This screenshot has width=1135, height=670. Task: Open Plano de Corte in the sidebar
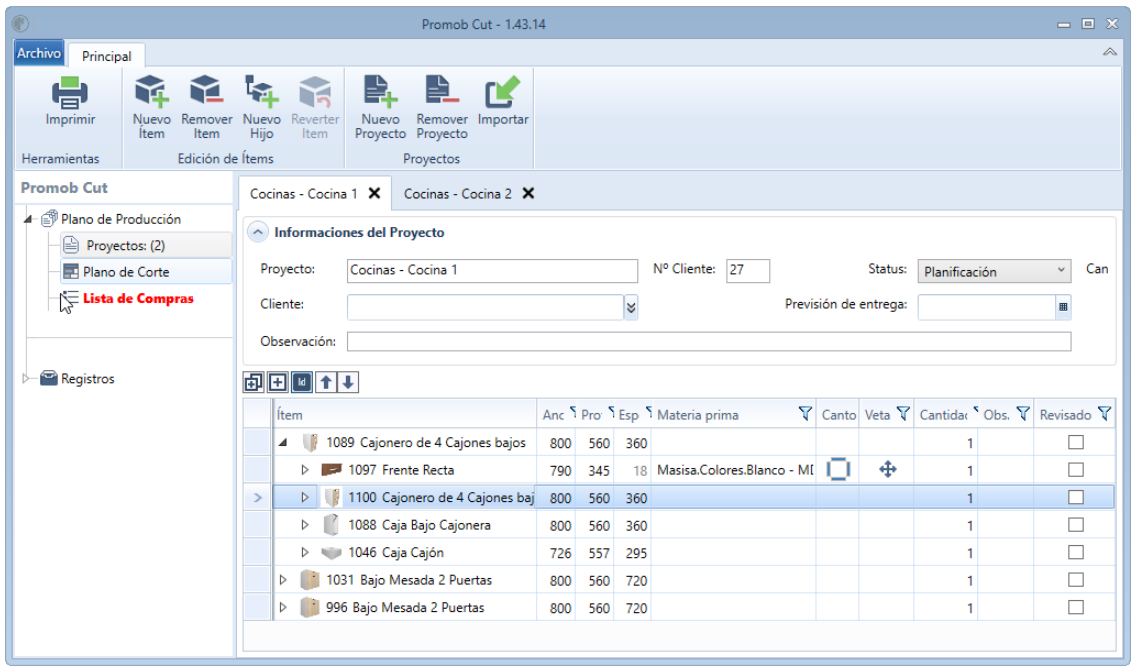pyautogui.click(x=126, y=272)
